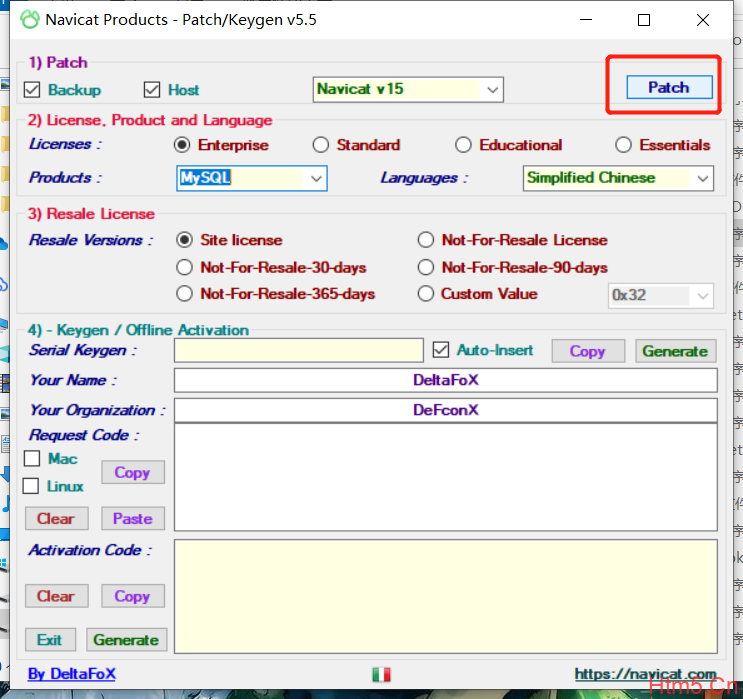Click Copy button beside the Mac checkbox
743x699 pixels.
[133, 472]
